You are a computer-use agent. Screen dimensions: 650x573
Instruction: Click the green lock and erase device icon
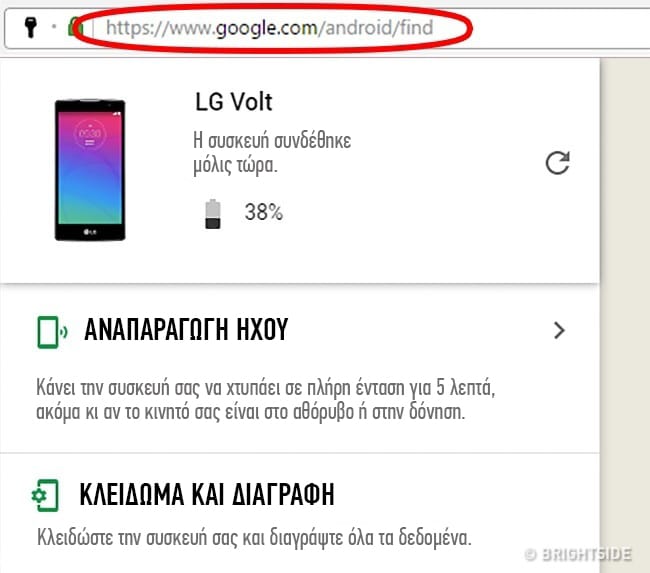pyautogui.click(x=45, y=495)
